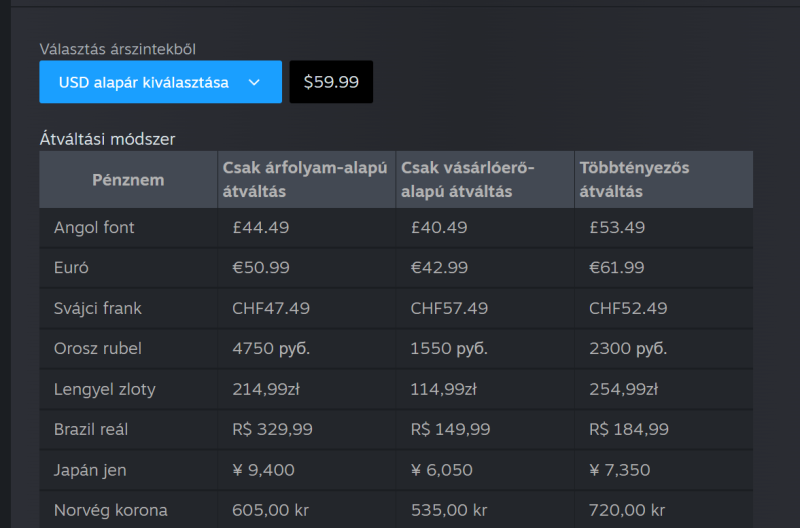Select the CHF52.49 multi-factor price
The width and height of the screenshot is (800, 528).
628,309
